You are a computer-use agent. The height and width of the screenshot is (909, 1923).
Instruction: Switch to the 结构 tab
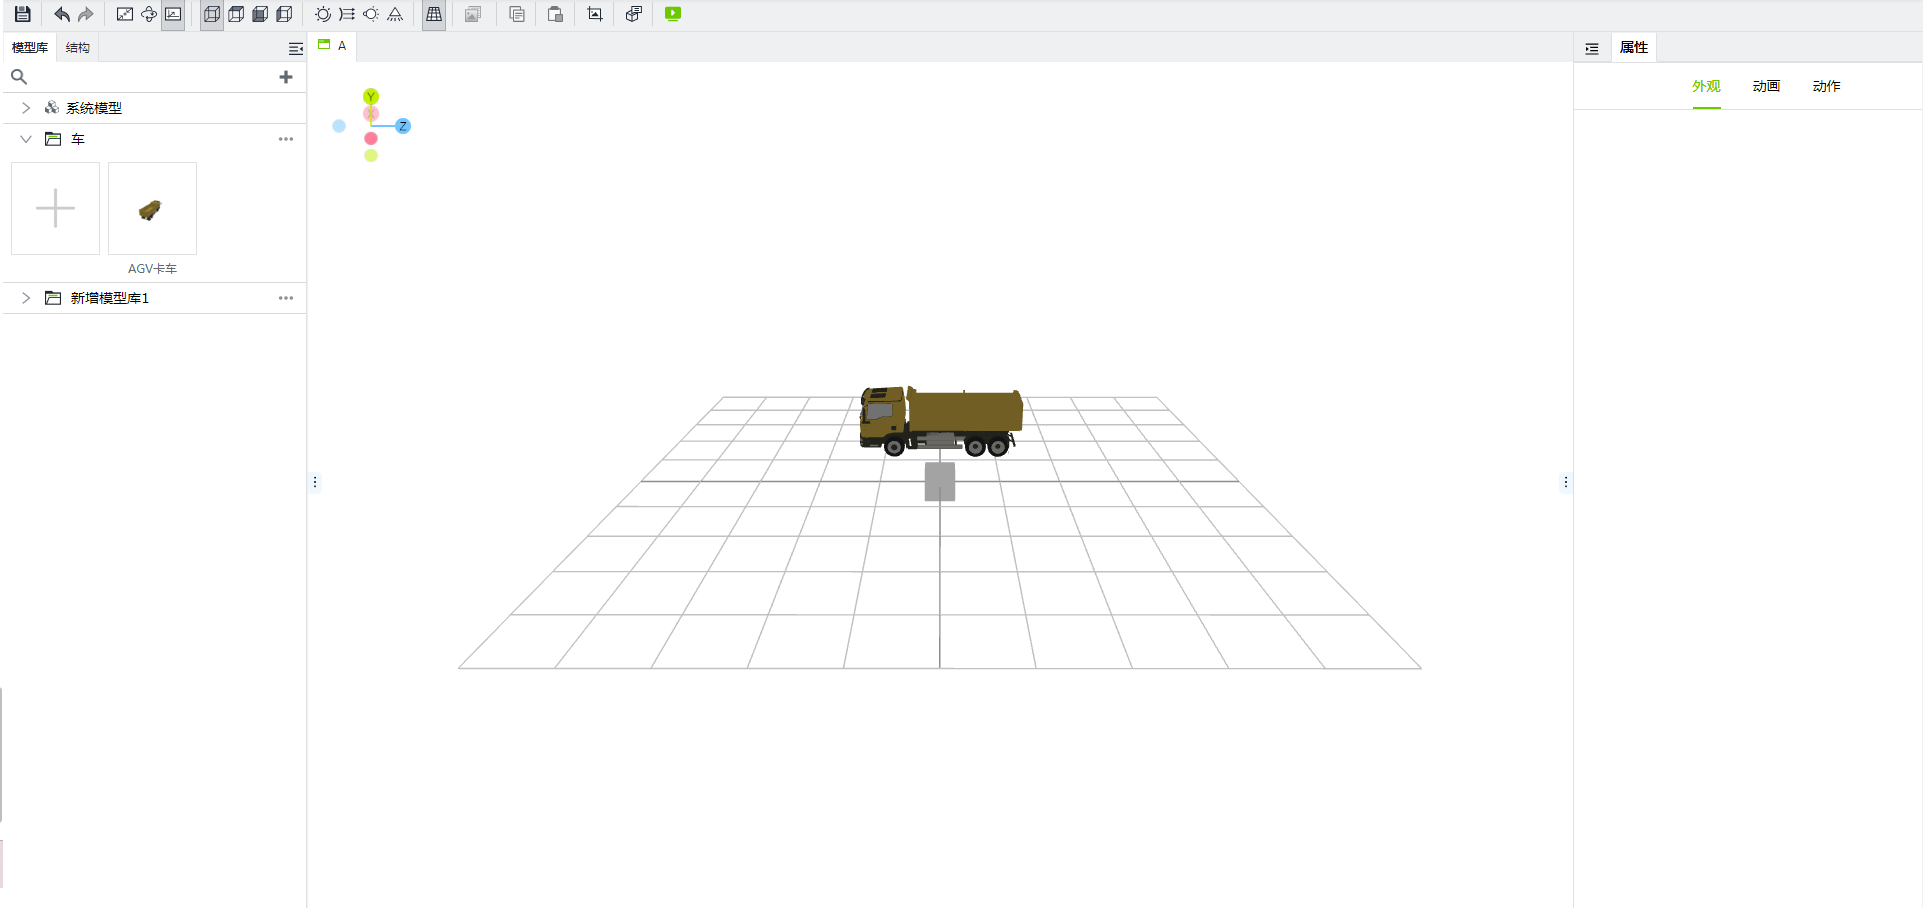pos(77,48)
